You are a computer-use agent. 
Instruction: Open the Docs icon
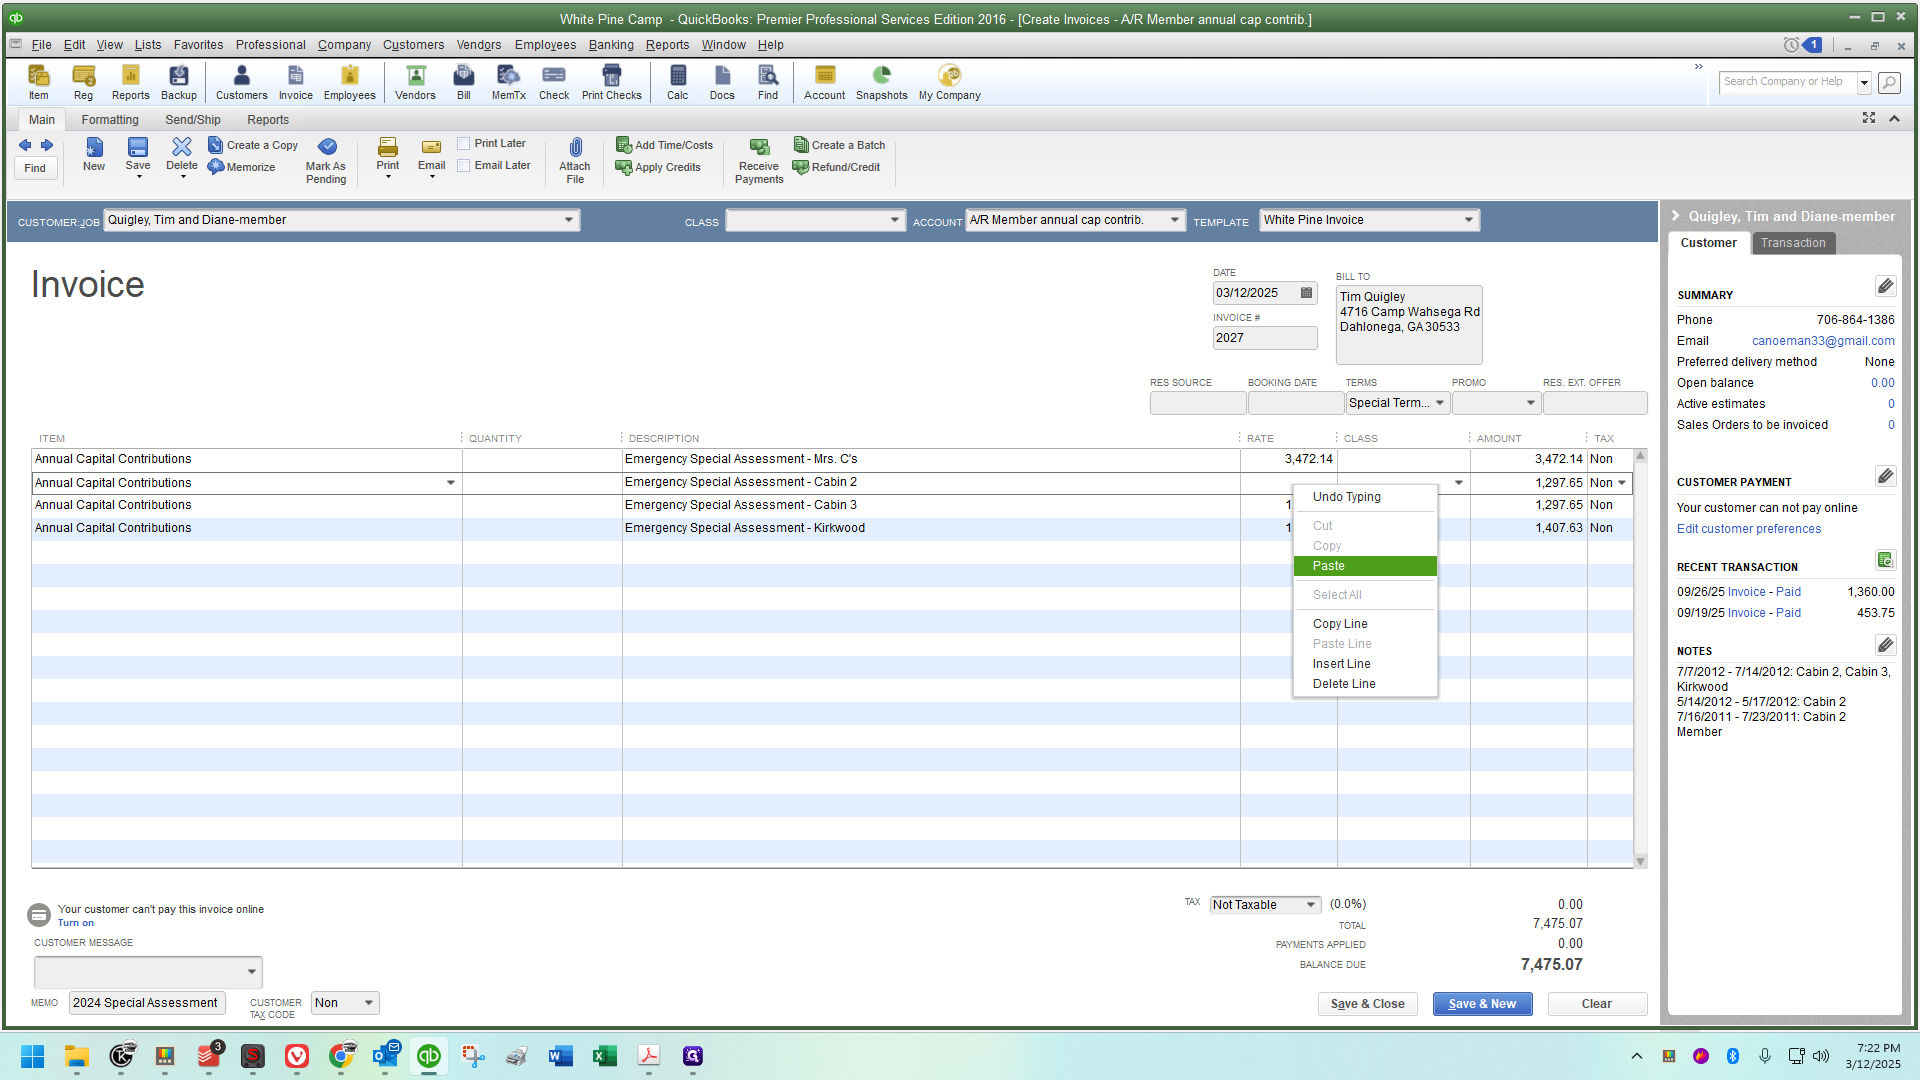[x=722, y=82]
